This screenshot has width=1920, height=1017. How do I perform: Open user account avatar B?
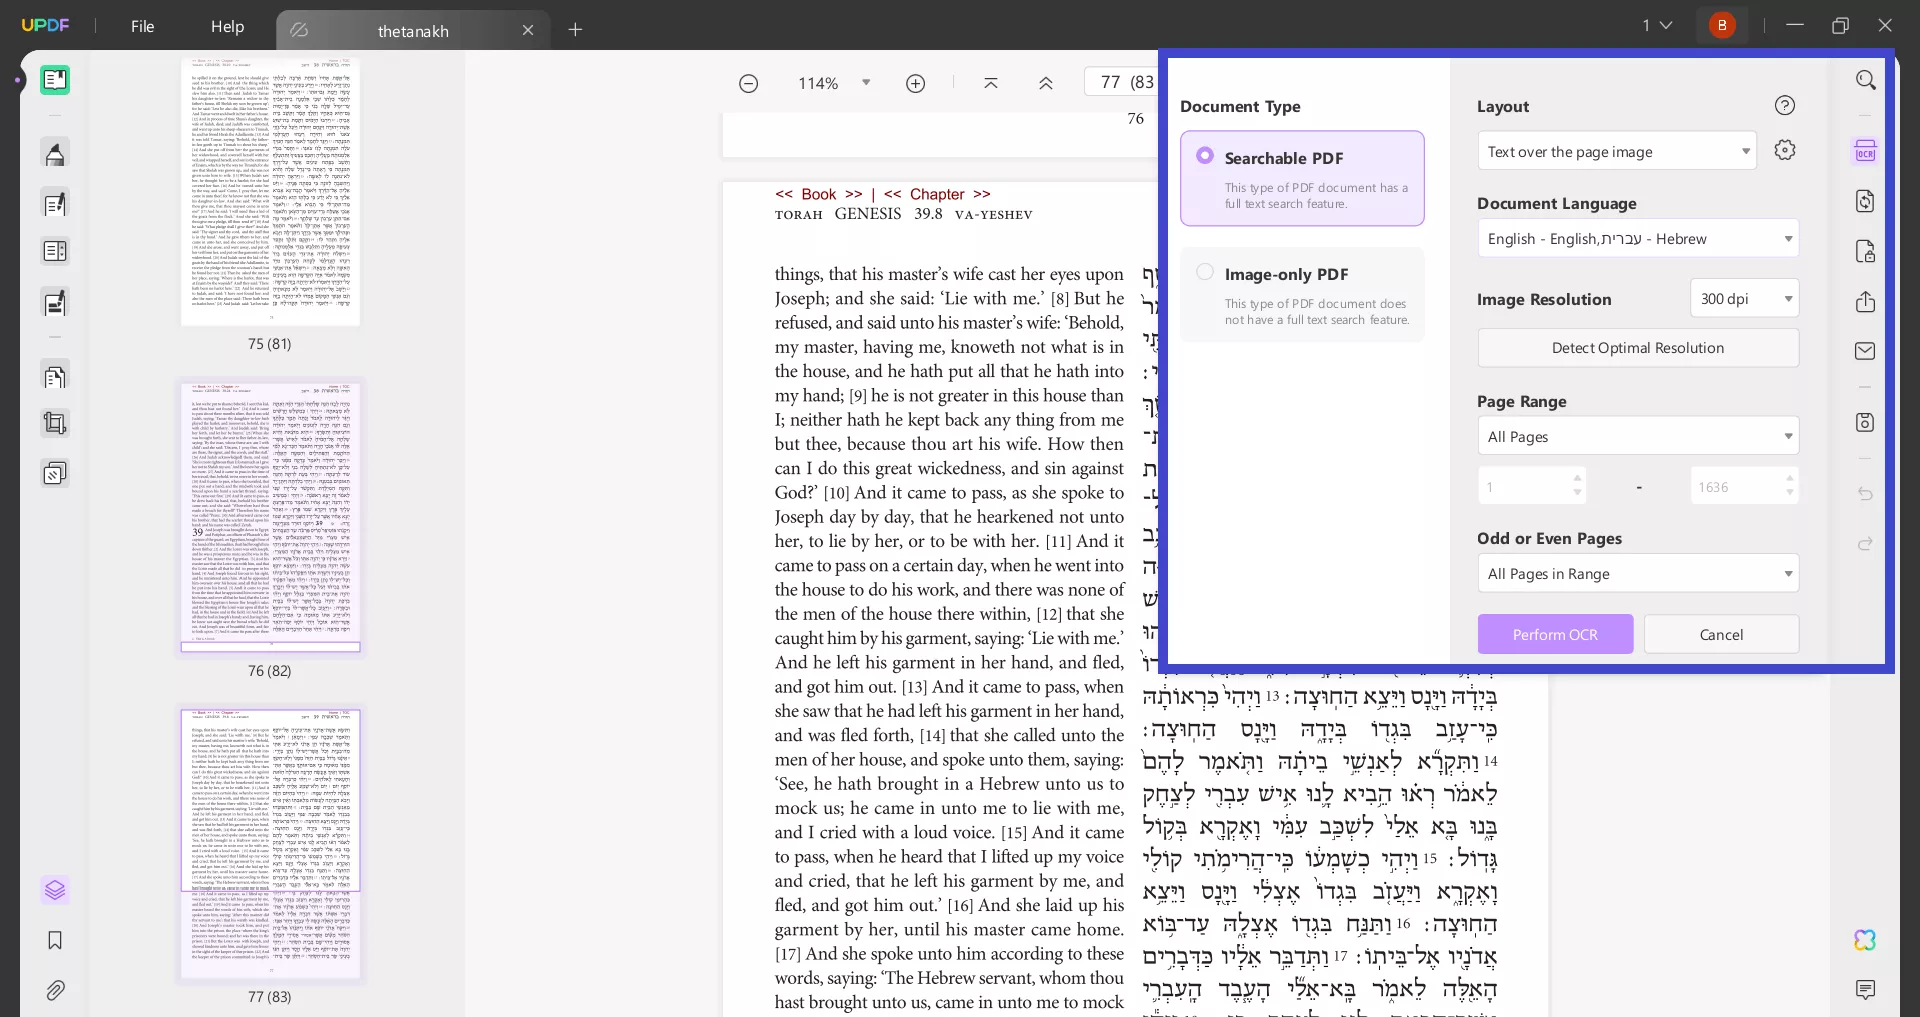click(1722, 26)
